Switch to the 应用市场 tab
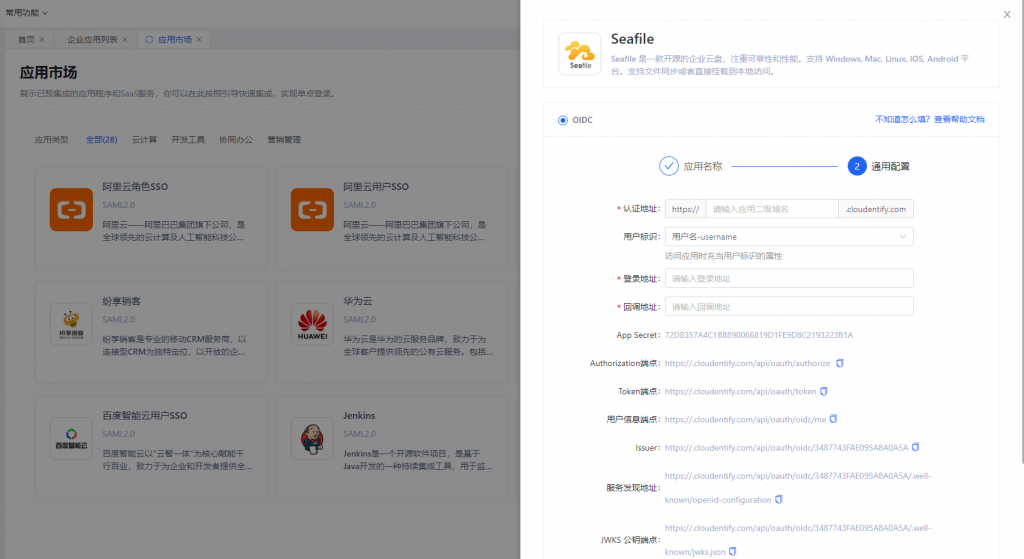1024x559 pixels. (175, 40)
